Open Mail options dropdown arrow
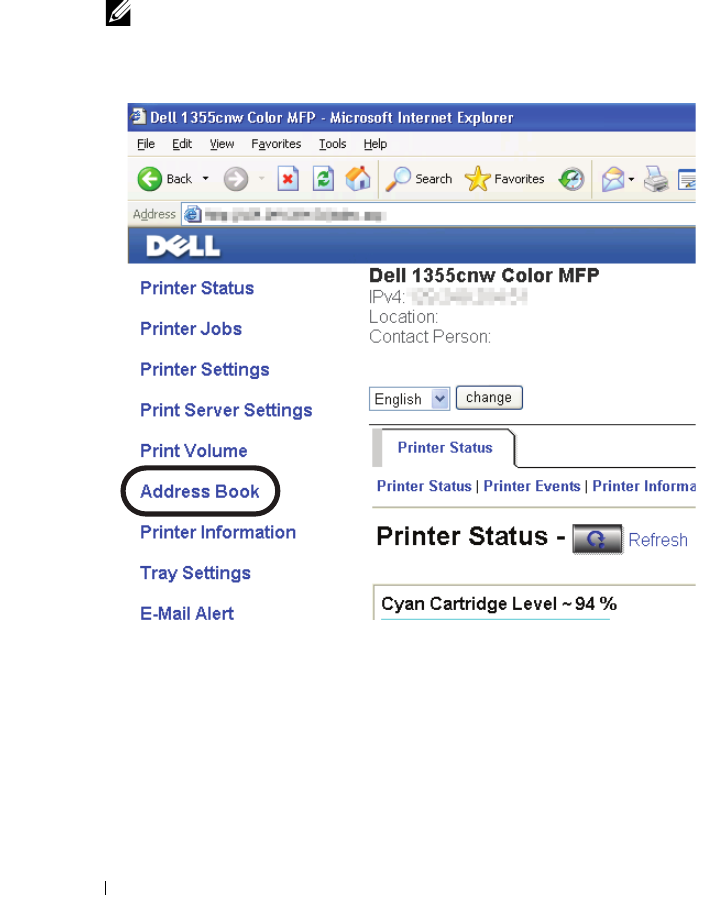703x900 pixels. (x=631, y=179)
